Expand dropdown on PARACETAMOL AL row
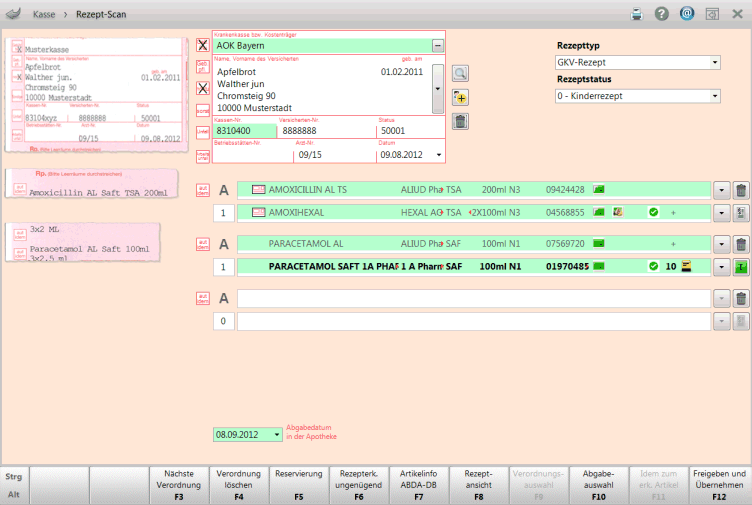752x505 pixels. (x=721, y=245)
